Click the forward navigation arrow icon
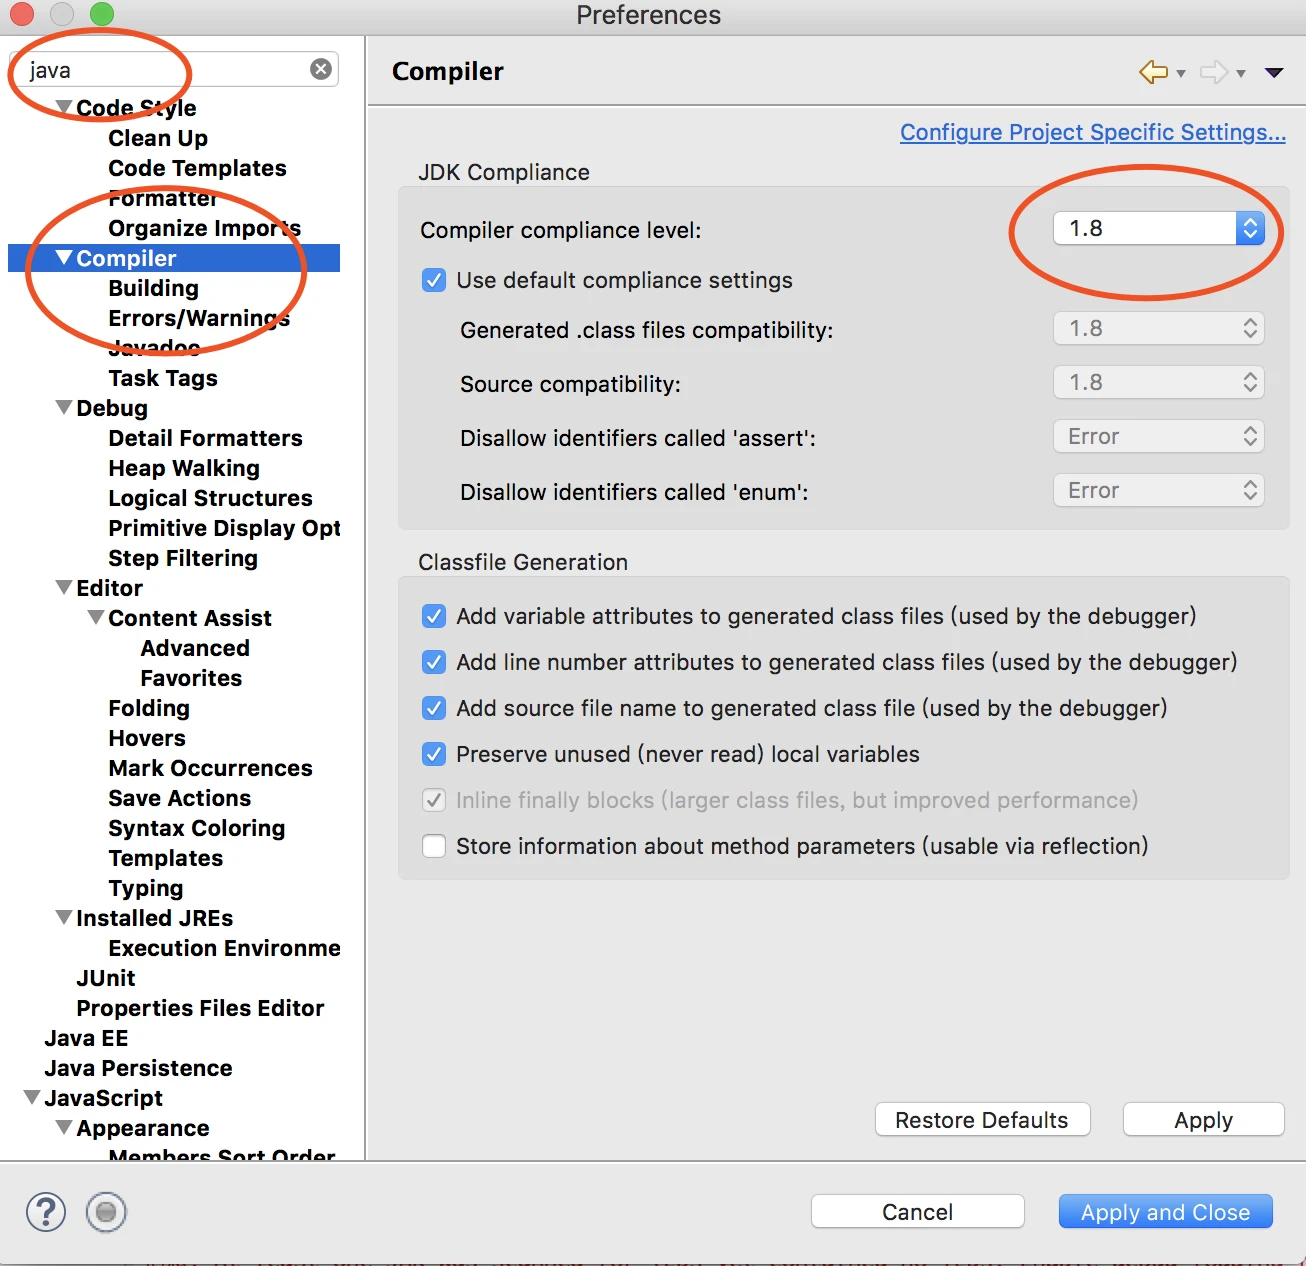Screen dimensions: 1306x1266 point(1214,72)
